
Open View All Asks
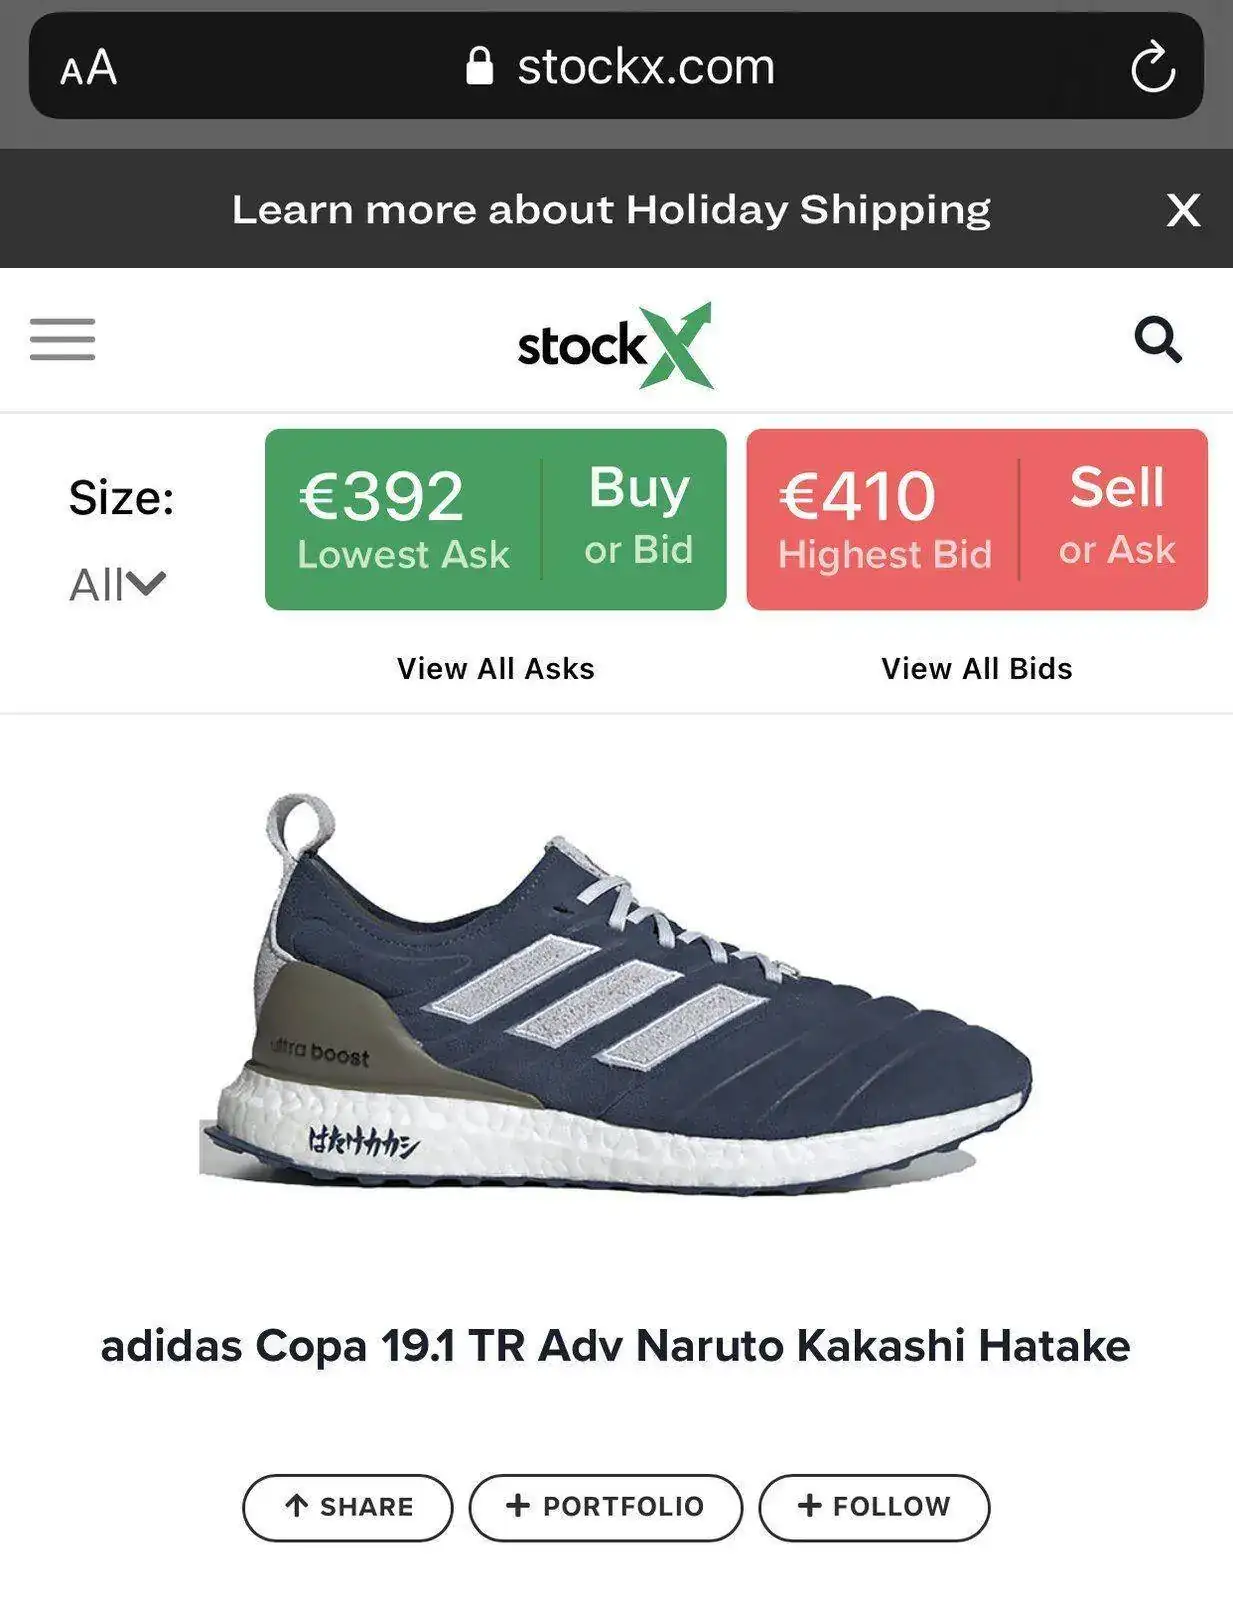(496, 668)
